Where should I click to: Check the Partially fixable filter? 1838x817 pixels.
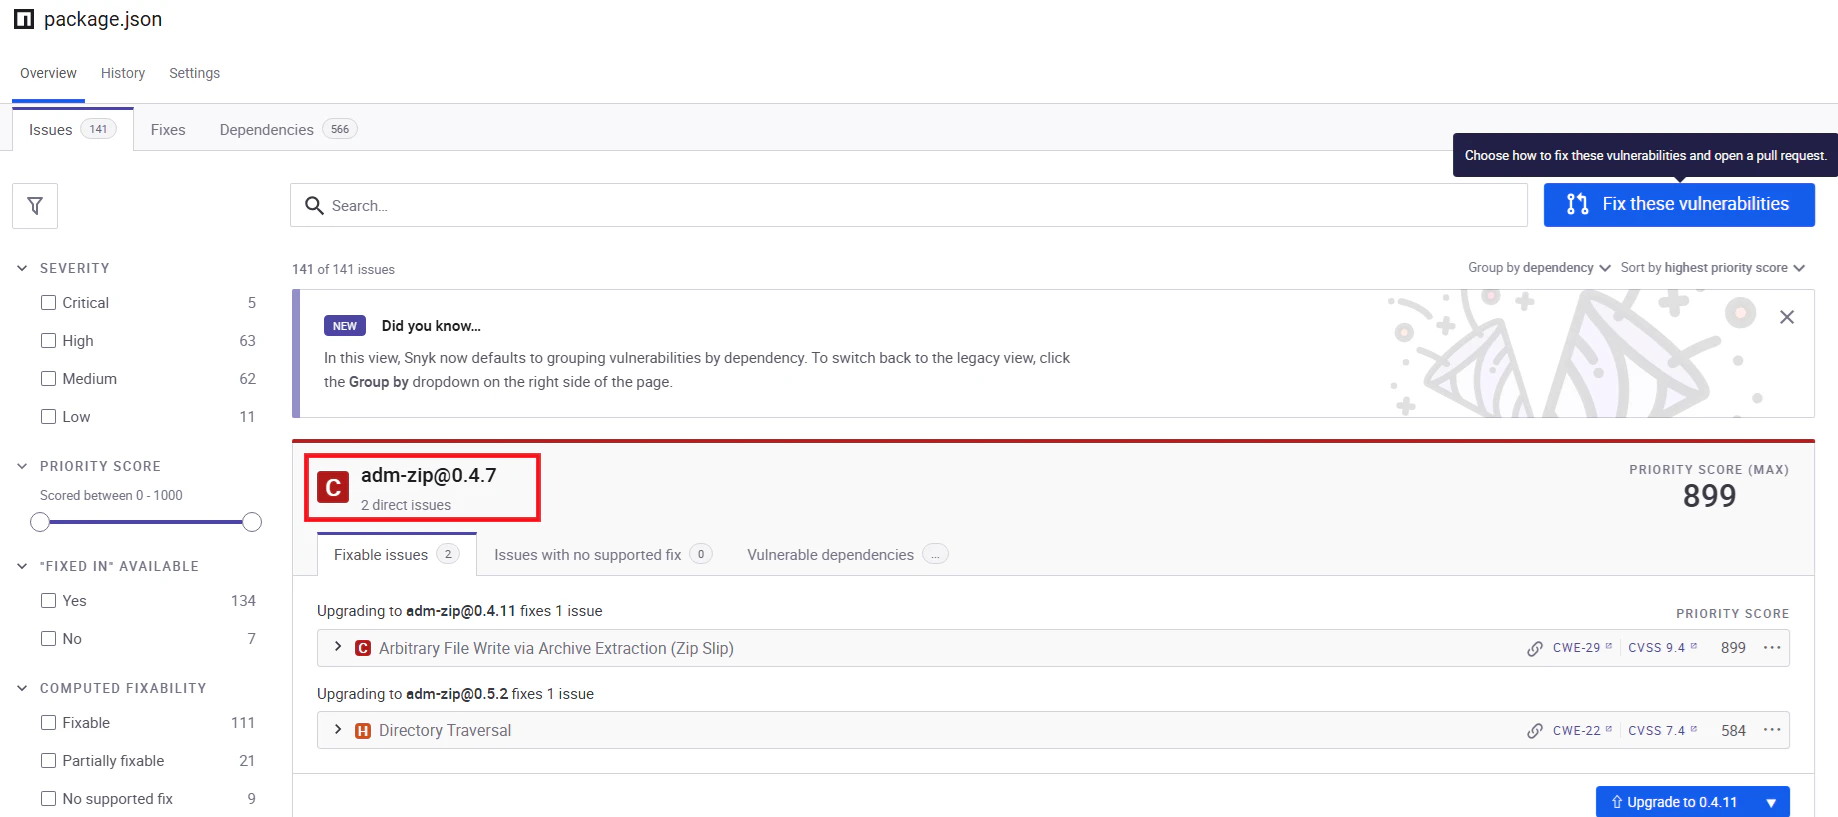(48, 761)
